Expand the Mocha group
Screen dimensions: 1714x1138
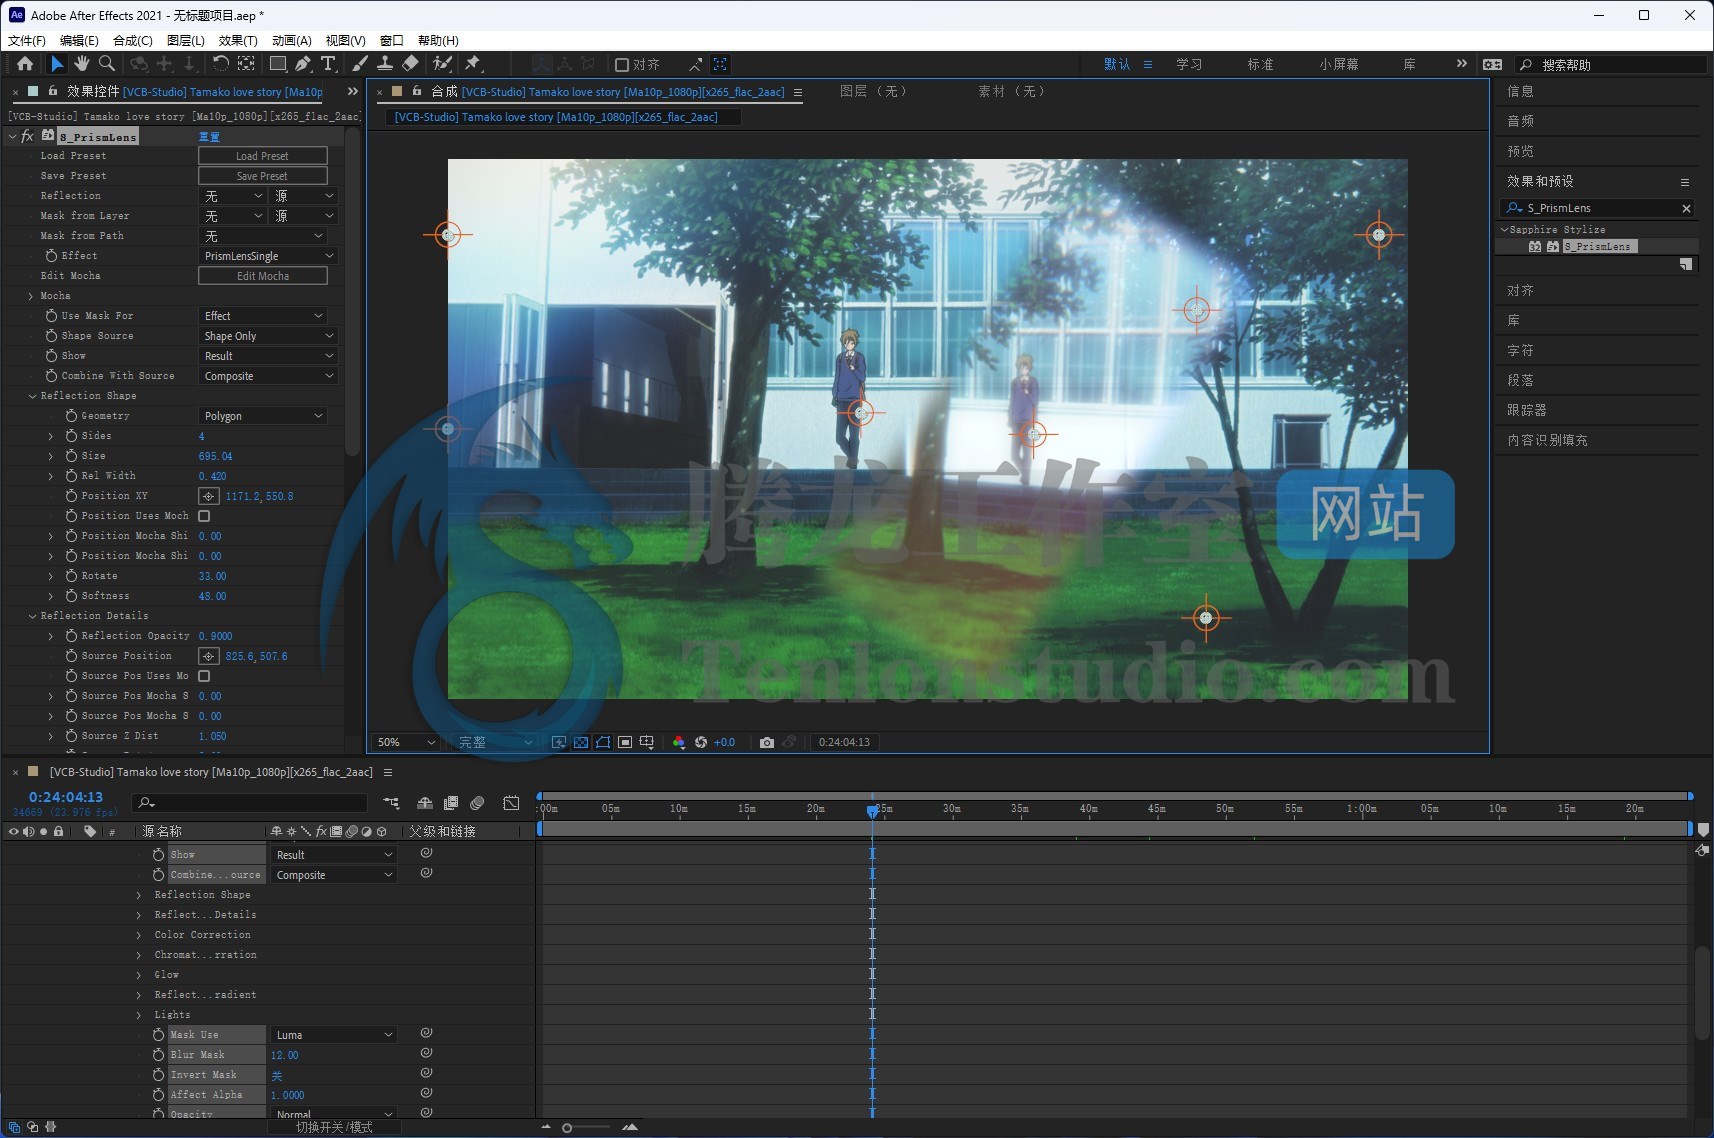31,296
